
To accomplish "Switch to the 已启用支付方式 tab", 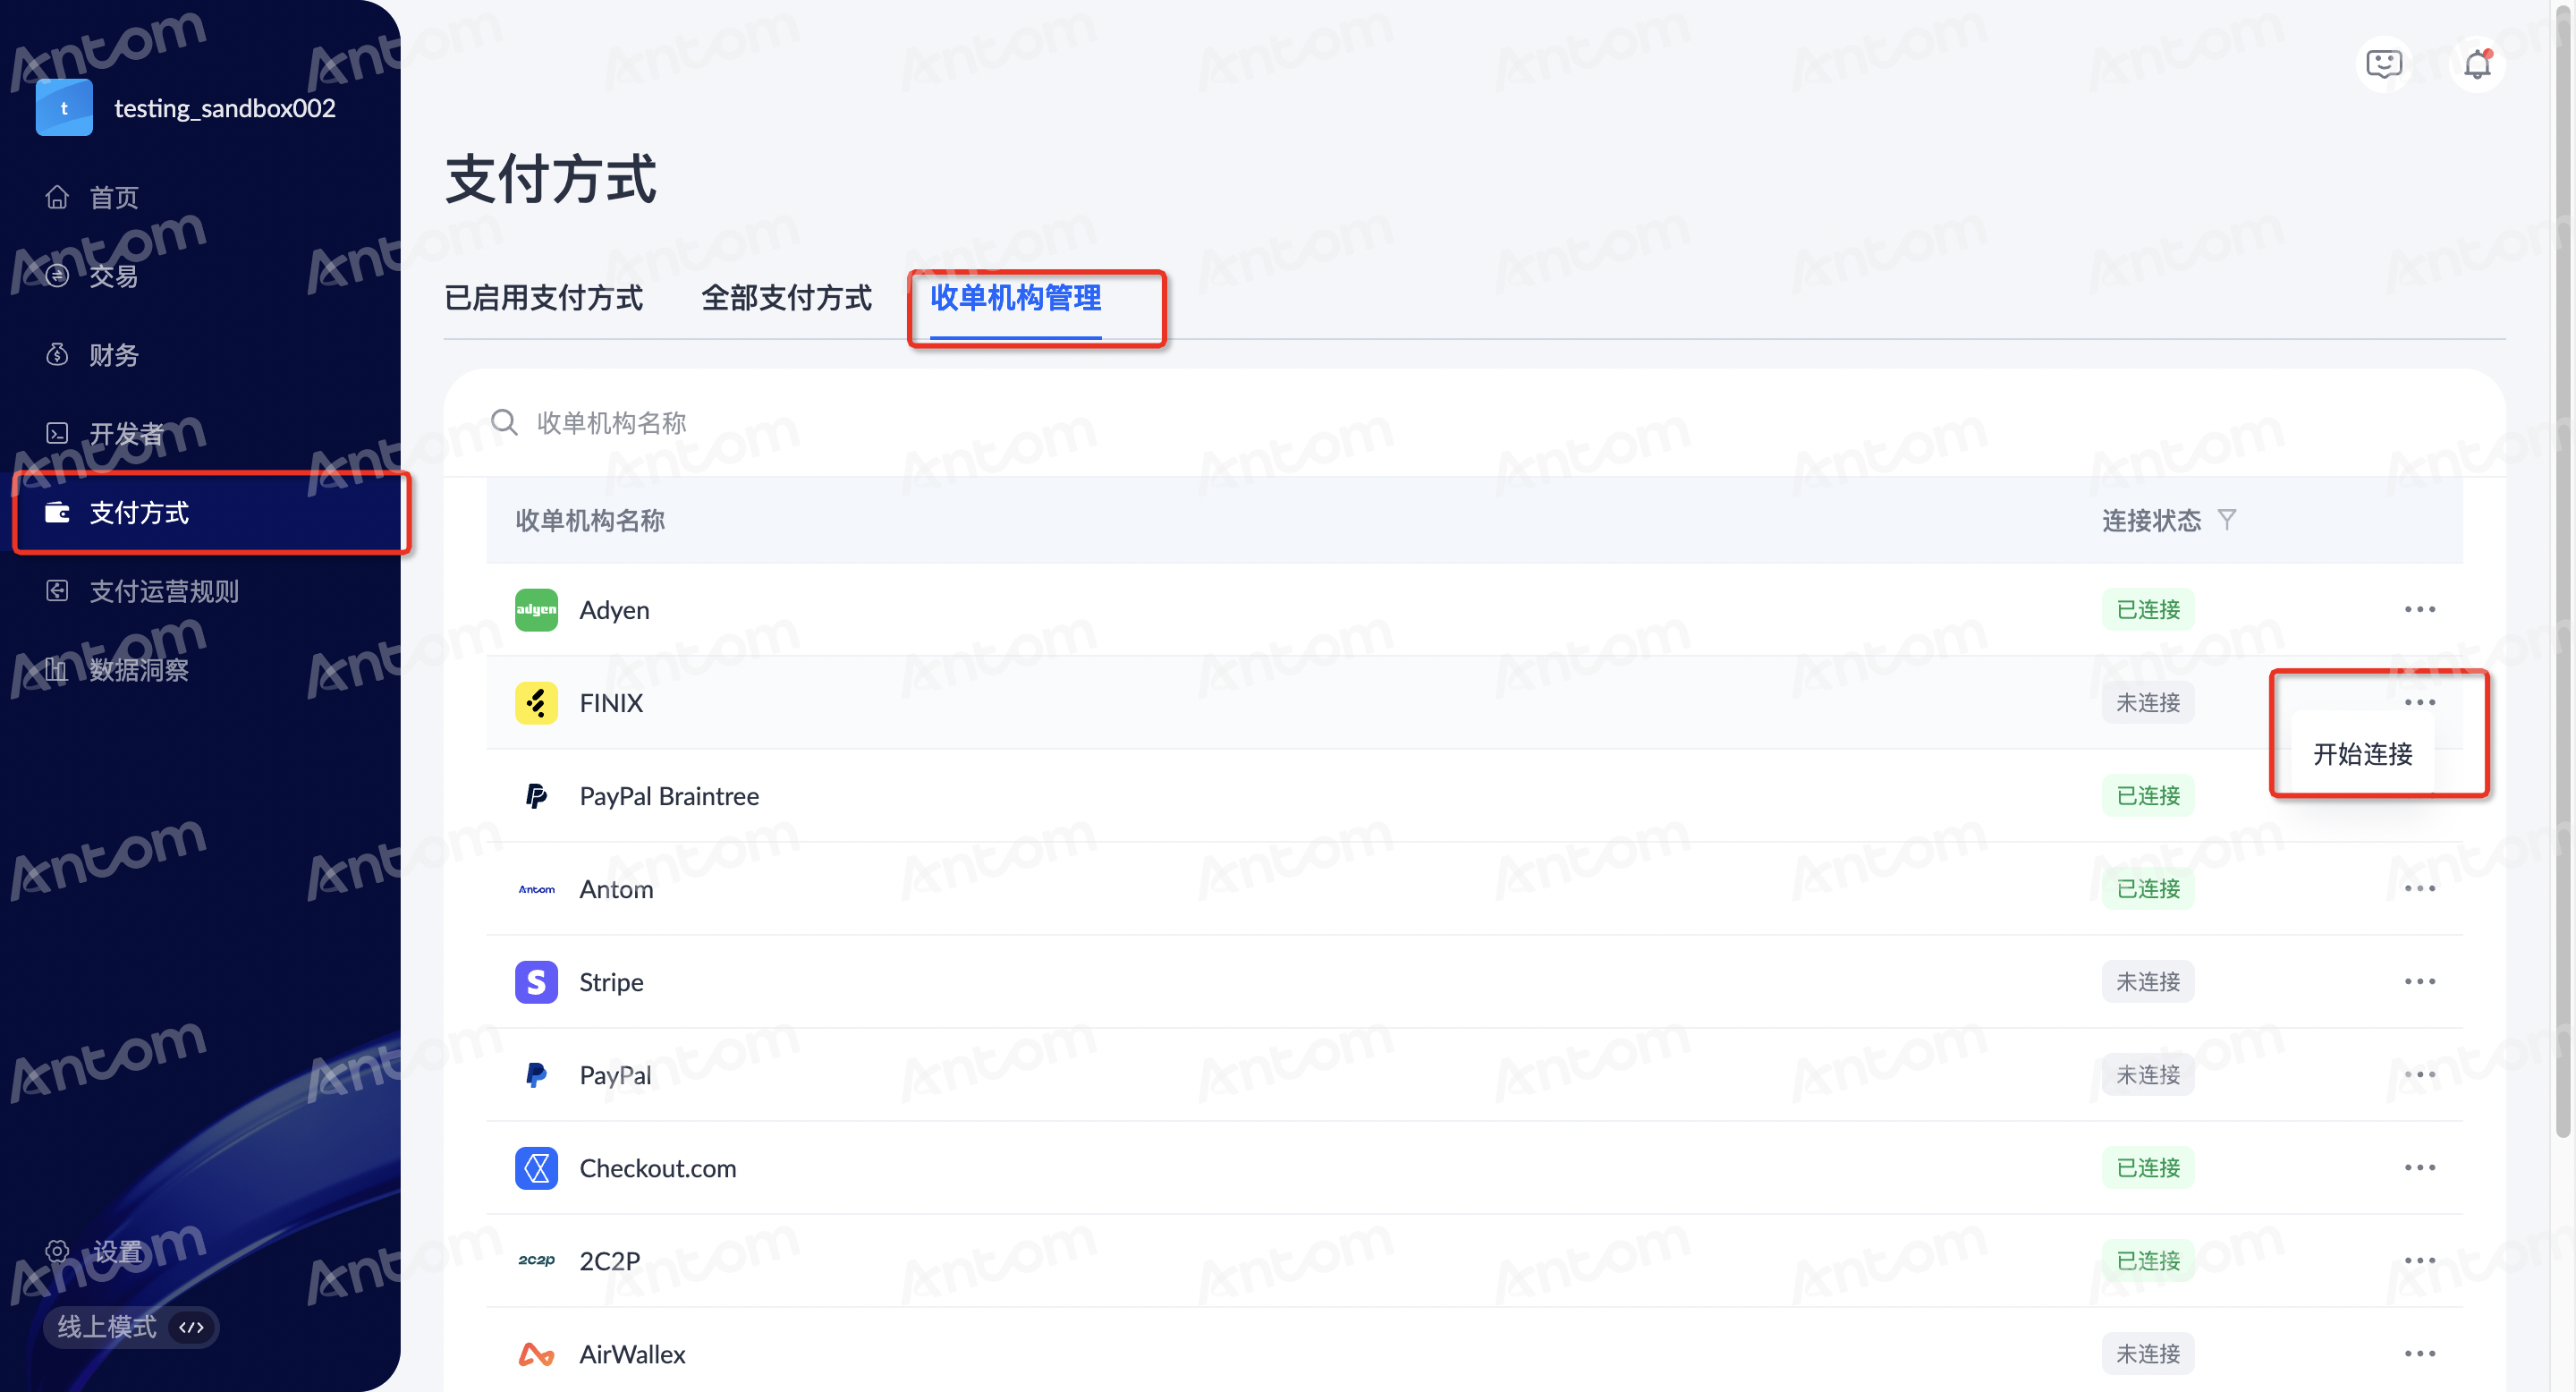I will pyautogui.click(x=543, y=298).
